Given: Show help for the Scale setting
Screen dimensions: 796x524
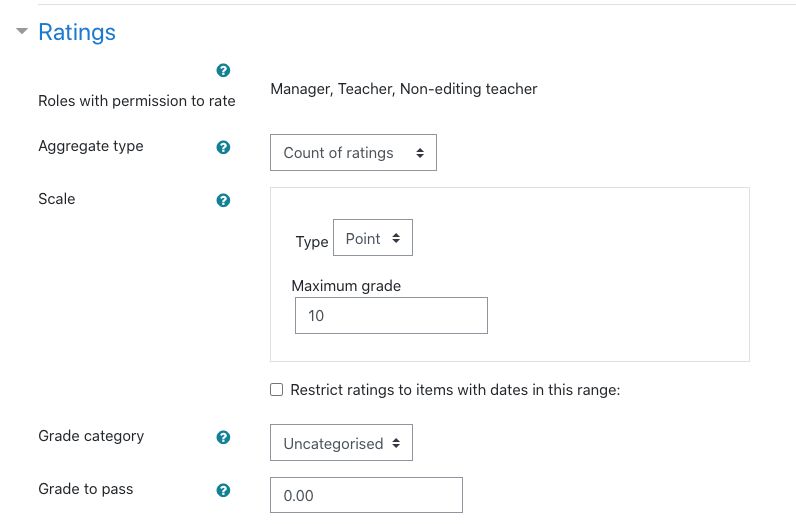Looking at the screenshot, I should [223, 200].
